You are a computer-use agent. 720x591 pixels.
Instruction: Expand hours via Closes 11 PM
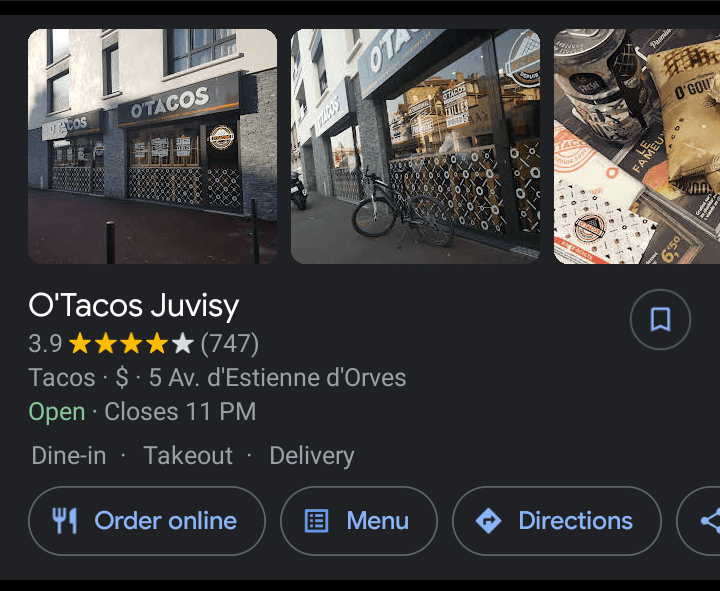180,411
